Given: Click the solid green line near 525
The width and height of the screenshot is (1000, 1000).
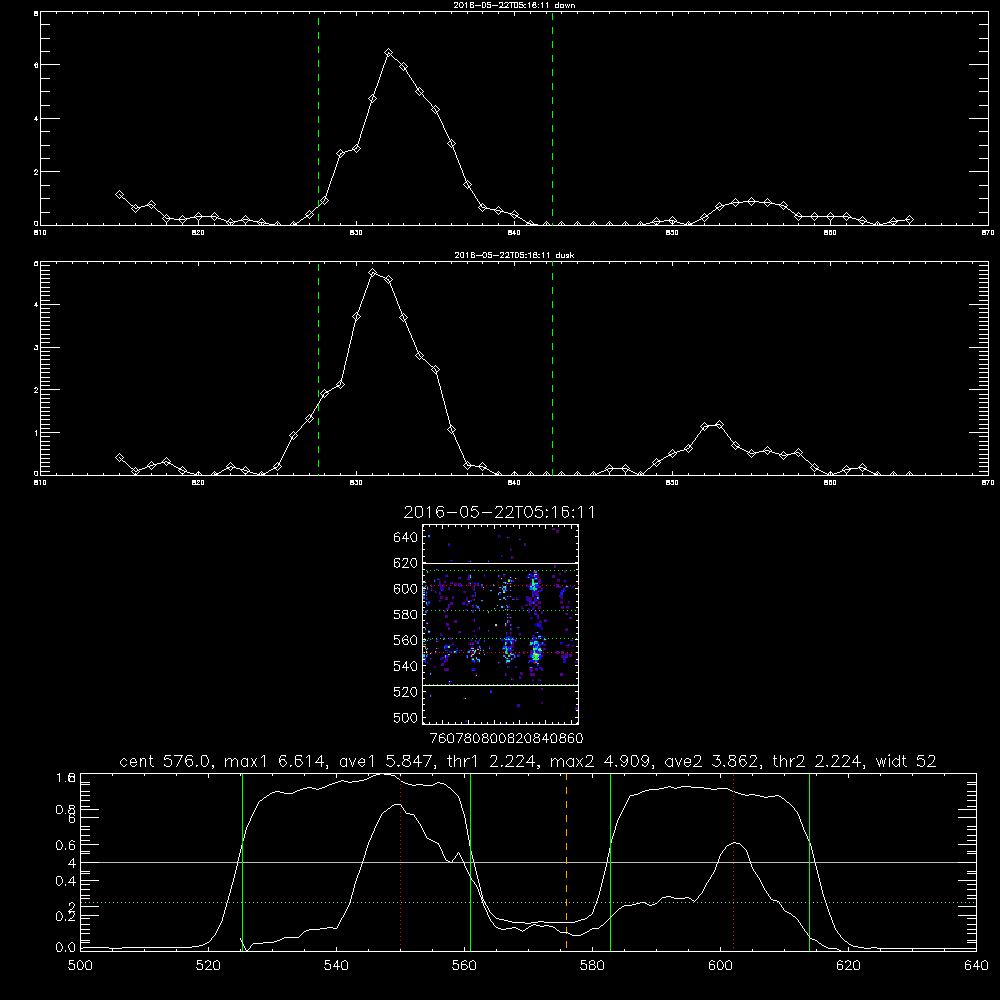Looking at the screenshot, I should pos(242,862).
